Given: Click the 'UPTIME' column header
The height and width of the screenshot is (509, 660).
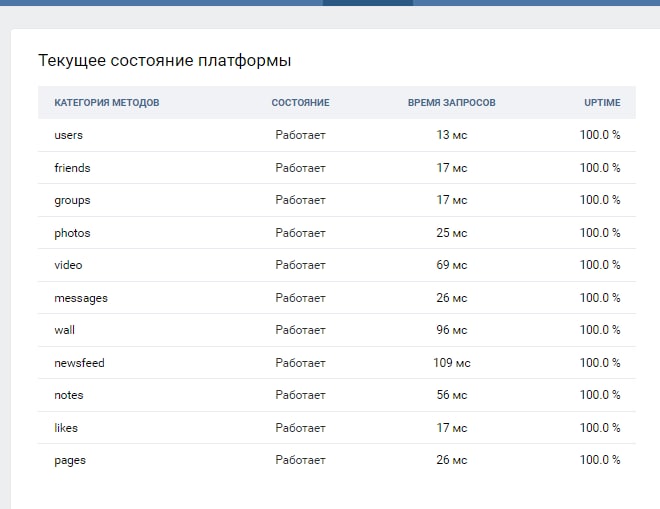Looking at the screenshot, I should (602, 103).
